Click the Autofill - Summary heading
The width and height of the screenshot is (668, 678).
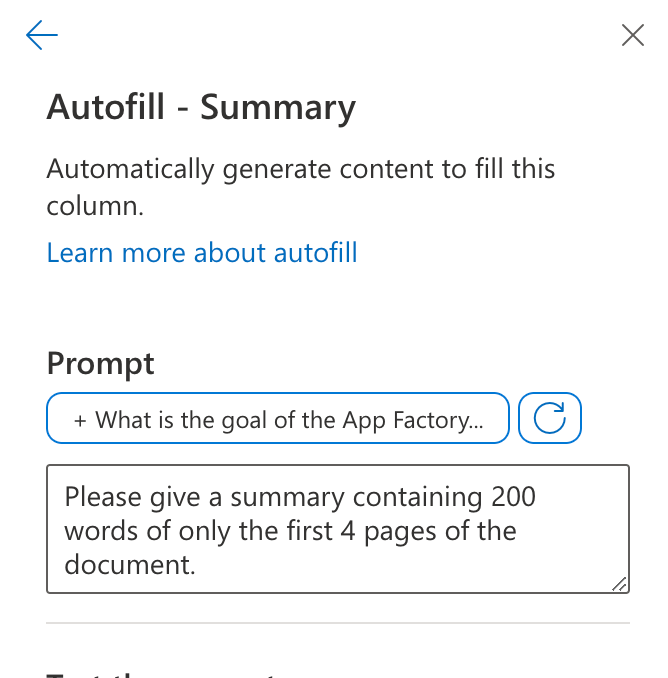pos(201,108)
